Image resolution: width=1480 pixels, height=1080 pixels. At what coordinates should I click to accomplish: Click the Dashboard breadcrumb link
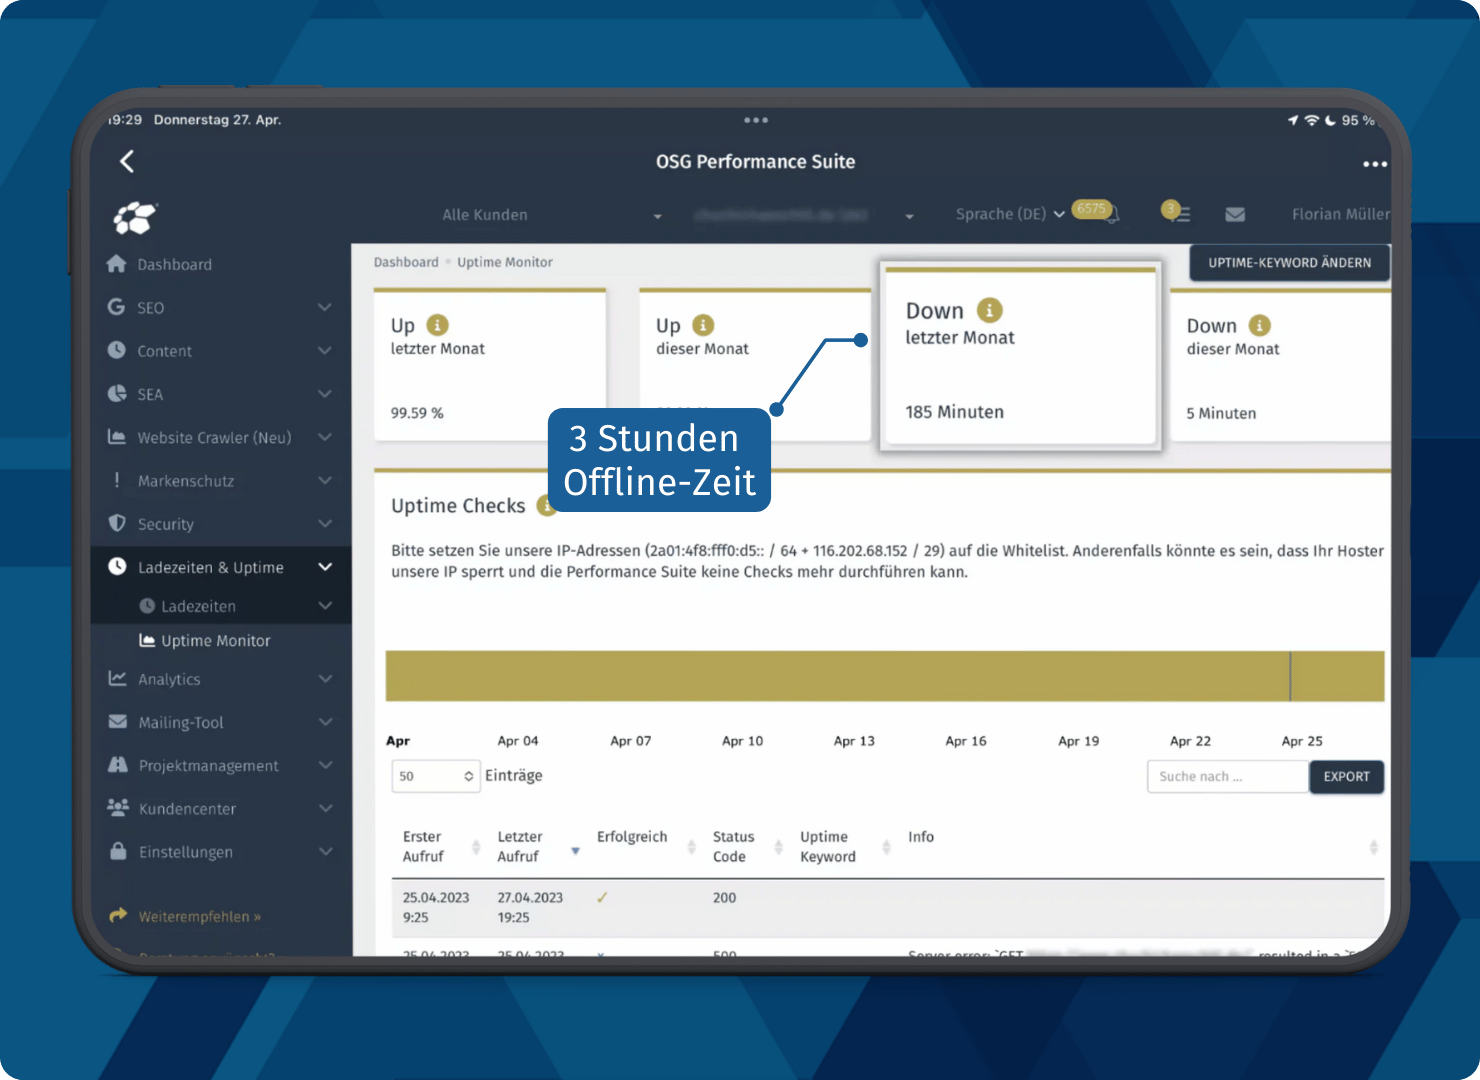[406, 262]
